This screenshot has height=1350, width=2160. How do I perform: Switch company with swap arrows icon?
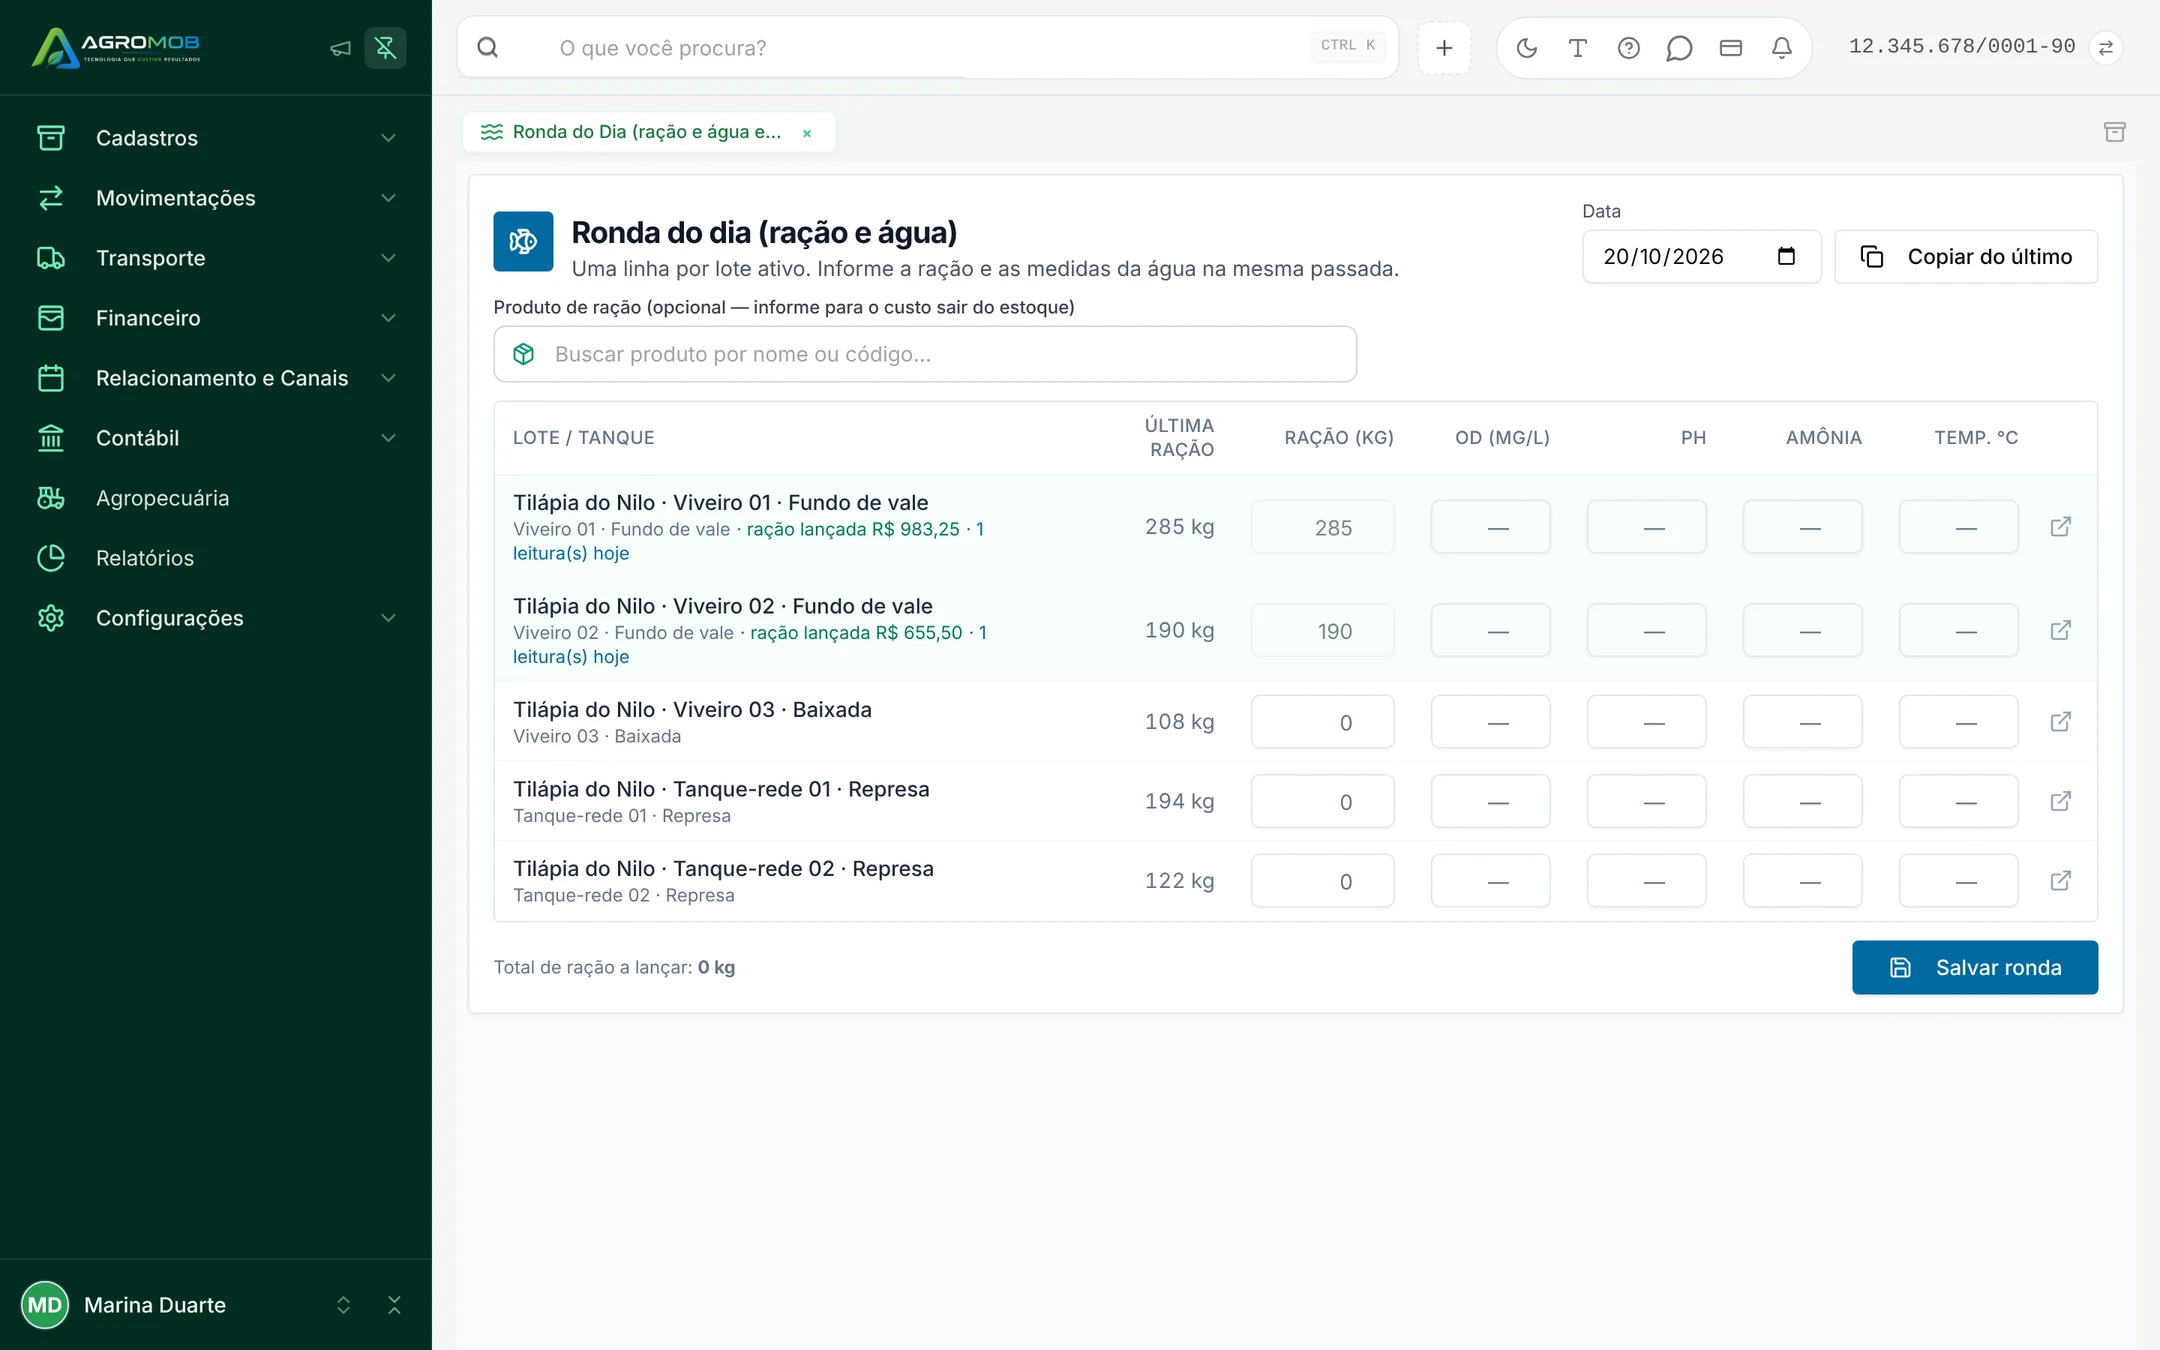pyautogui.click(x=2106, y=47)
